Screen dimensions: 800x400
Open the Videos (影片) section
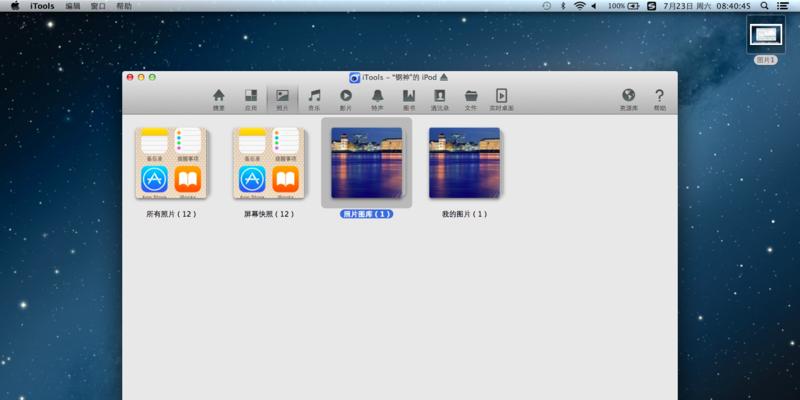[x=346, y=97]
